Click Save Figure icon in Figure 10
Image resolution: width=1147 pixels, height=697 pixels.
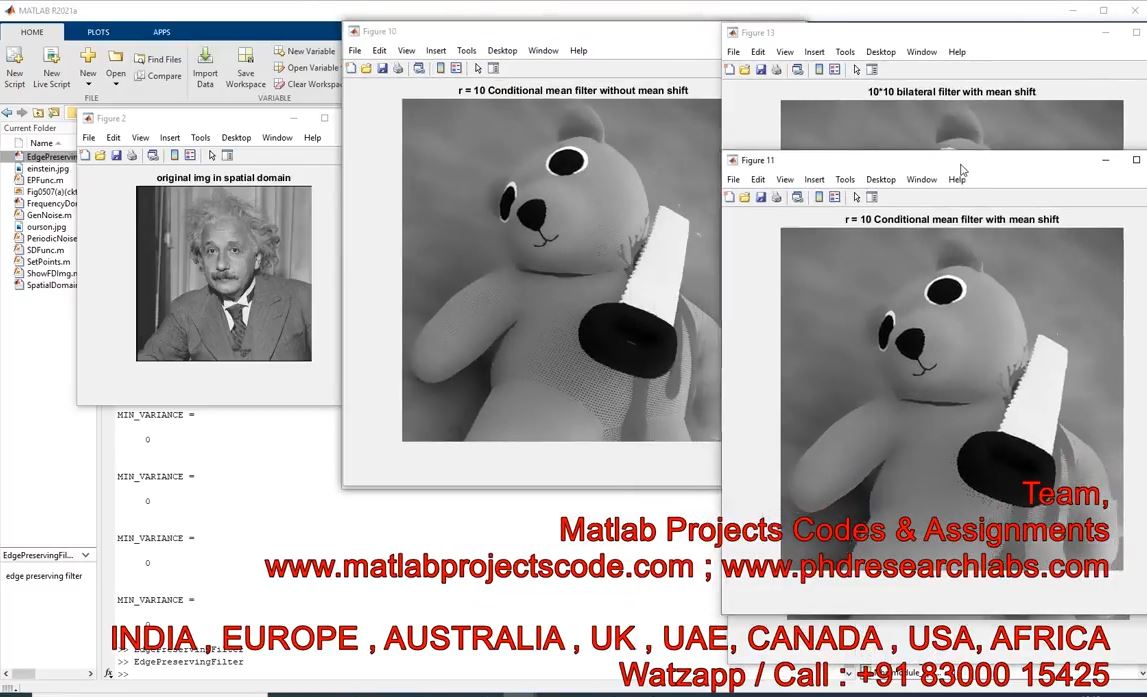point(382,69)
